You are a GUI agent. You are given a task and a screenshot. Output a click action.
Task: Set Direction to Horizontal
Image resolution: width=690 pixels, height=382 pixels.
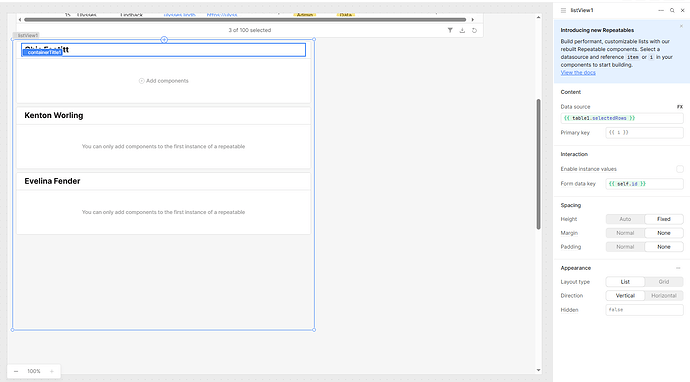click(664, 296)
